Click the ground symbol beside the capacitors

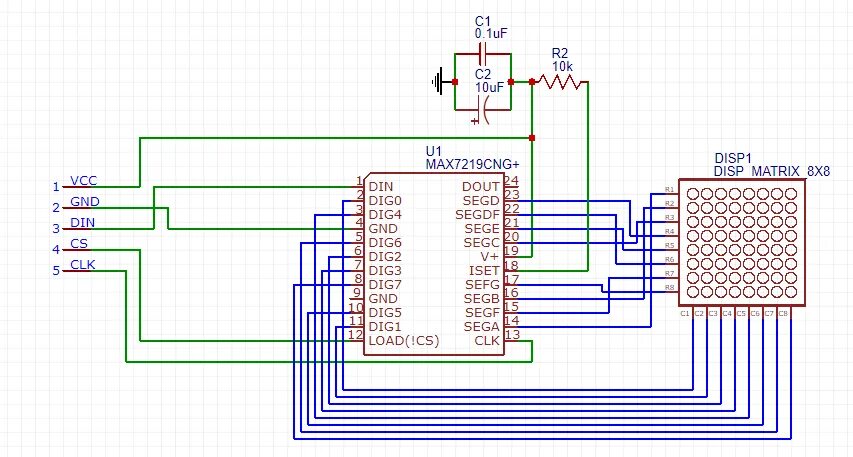click(438, 82)
